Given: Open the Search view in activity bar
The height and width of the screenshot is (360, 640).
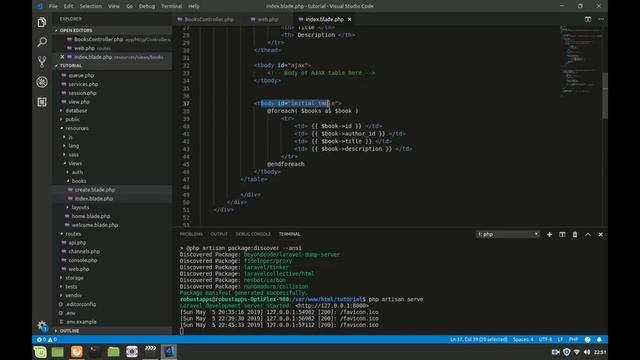Looking at the screenshot, I should click(42, 42).
